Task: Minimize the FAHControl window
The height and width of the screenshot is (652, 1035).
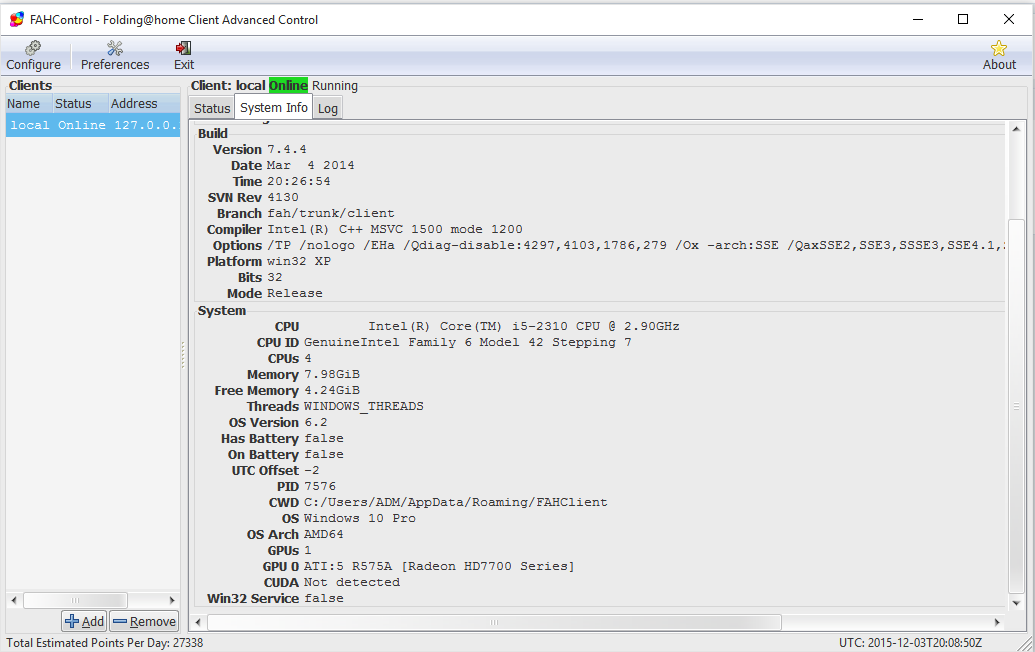Action: pos(918,19)
